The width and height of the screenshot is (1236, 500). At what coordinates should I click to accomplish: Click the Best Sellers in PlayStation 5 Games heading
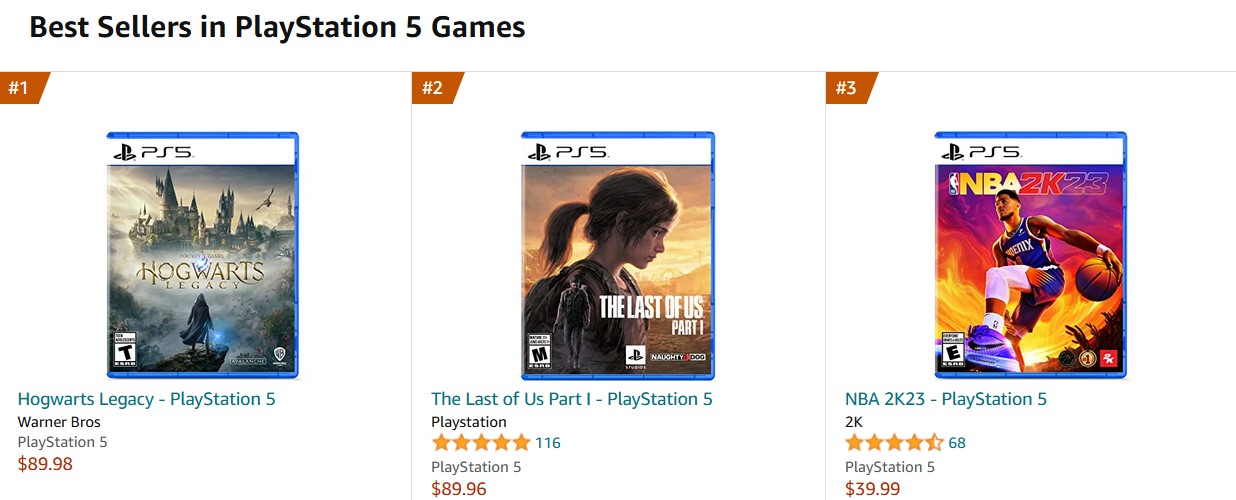pyautogui.click(x=277, y=27)
